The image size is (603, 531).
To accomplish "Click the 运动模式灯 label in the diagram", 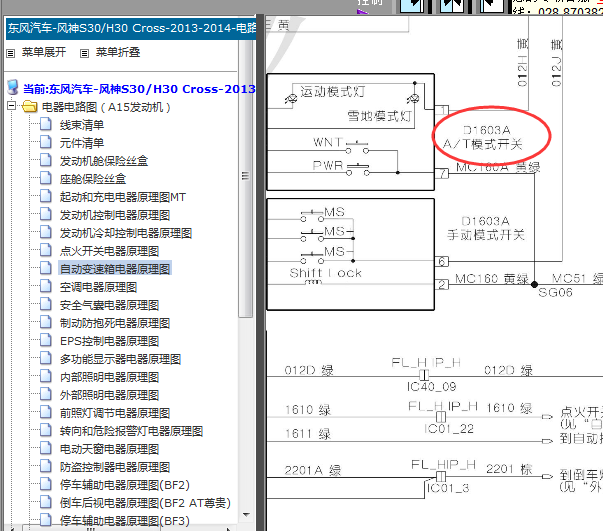I will (x=333, y=92).
